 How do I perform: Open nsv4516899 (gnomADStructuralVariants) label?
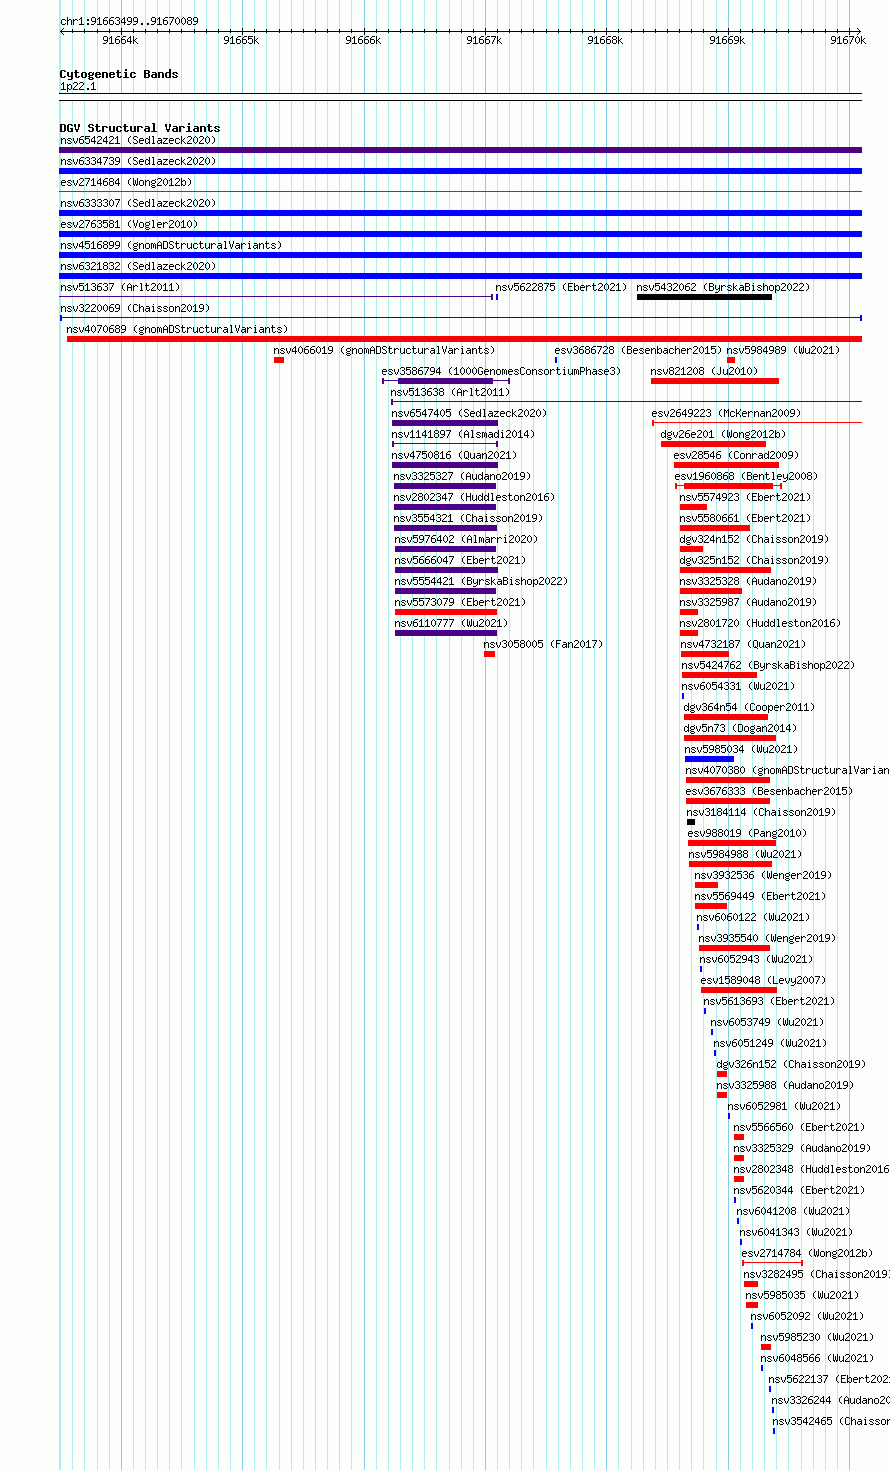tap(171, 246)
